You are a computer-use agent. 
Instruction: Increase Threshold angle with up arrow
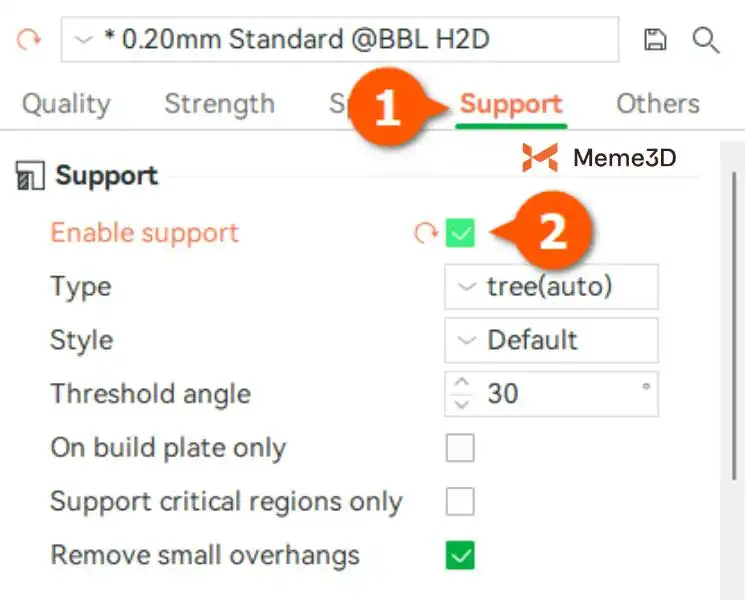[x=460, y=383]
